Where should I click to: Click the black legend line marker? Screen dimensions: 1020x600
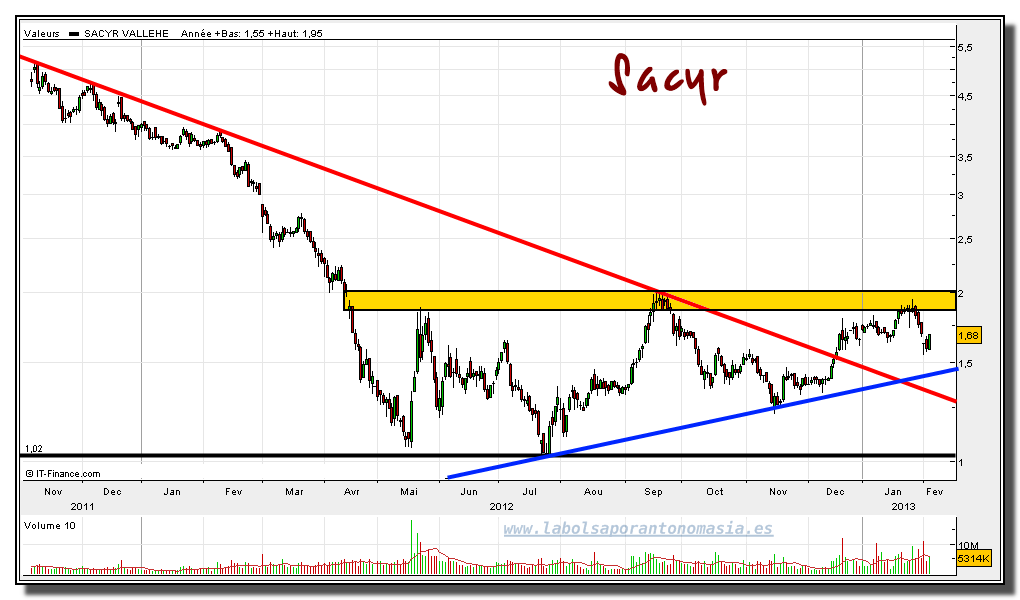point(78,33)
